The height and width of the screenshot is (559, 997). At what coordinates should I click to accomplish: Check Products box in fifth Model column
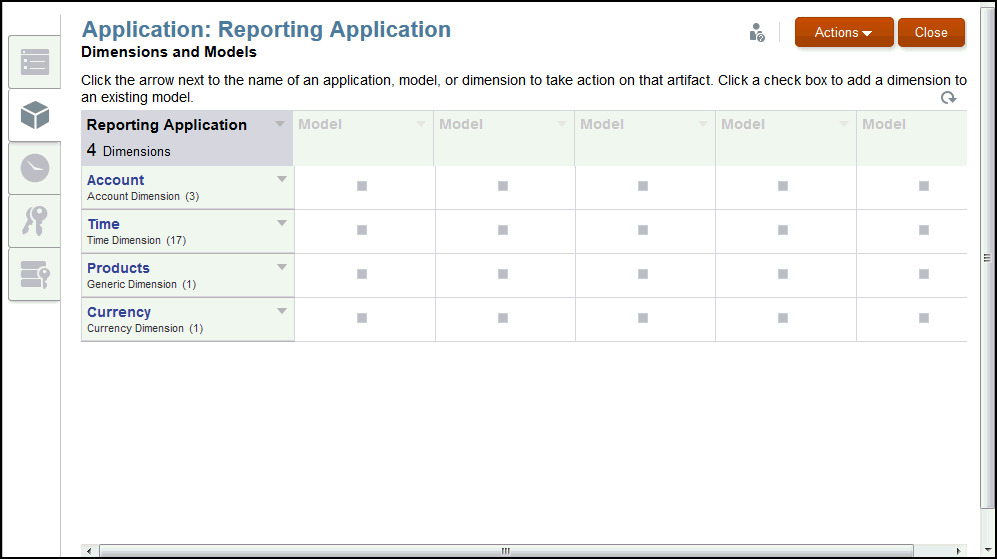tap(924, 273)
